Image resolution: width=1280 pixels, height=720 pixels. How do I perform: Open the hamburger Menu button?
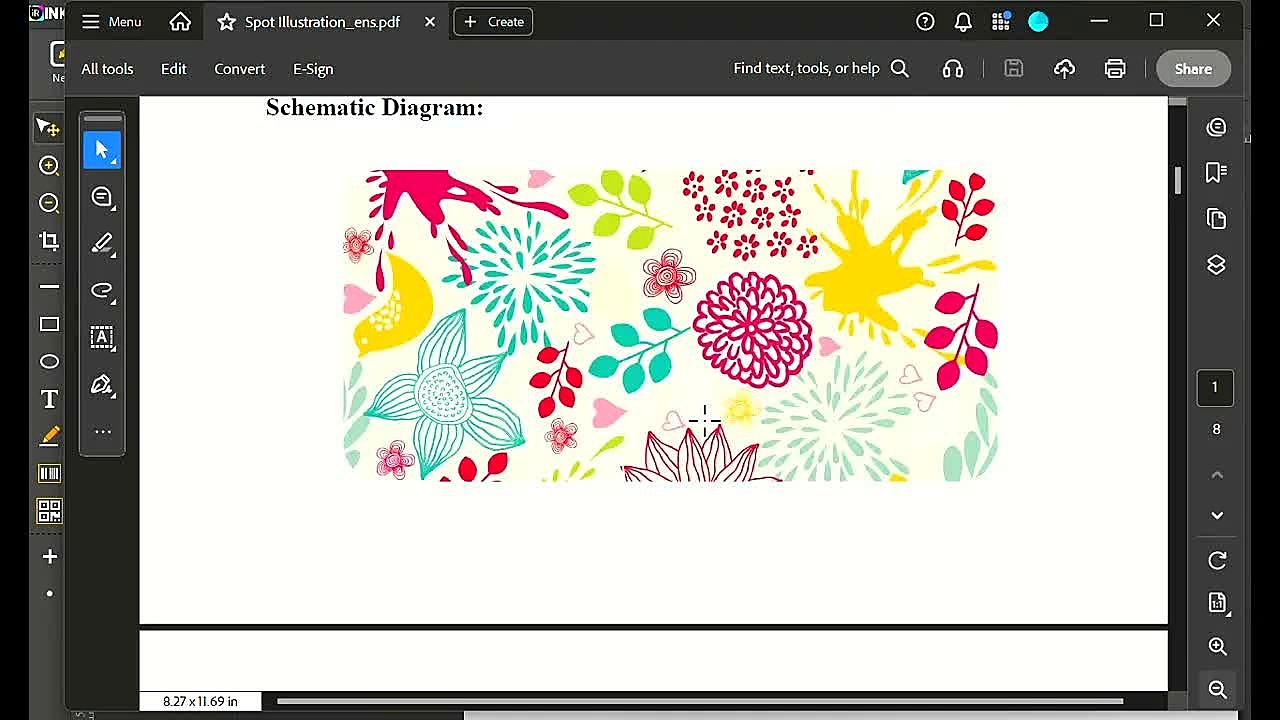pos(111,21)
